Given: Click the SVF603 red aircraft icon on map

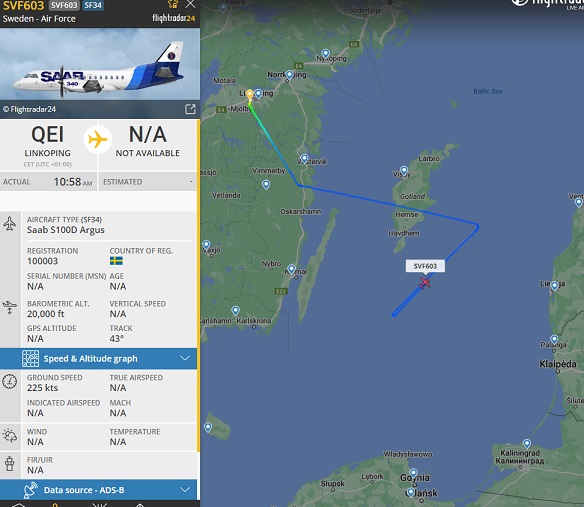Looking at the screenshot, I should click(x=425, y=283).
